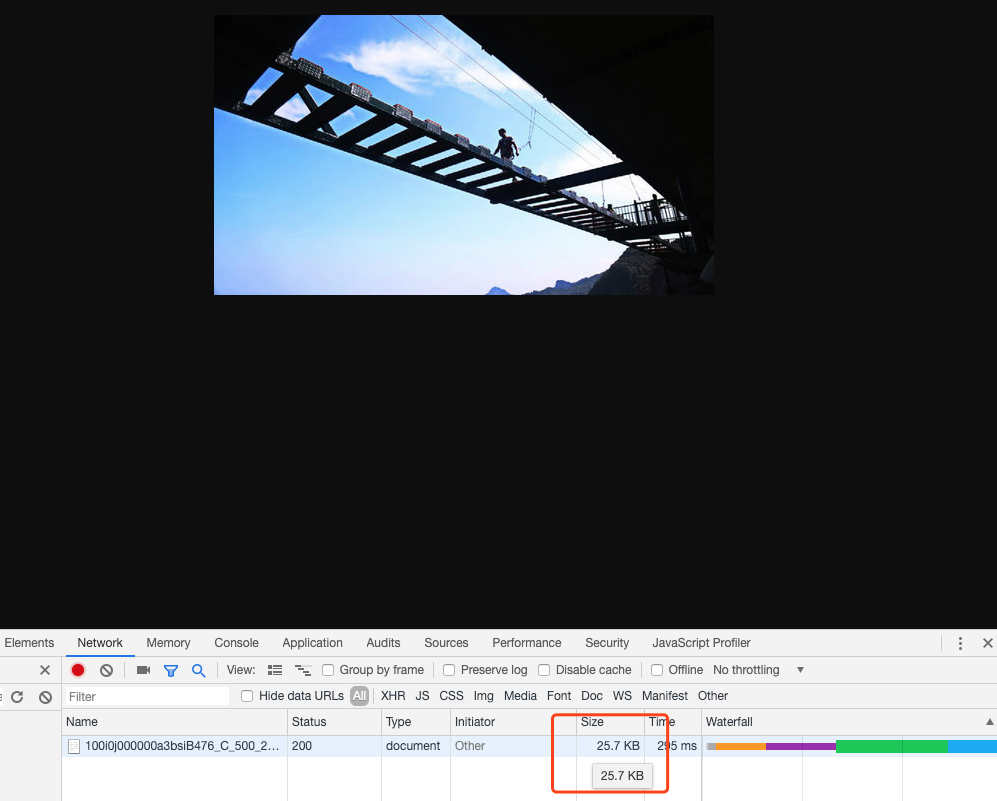Open the Audits tab
Viewport: 997px width, 801px height.
[x=383, y=643]
